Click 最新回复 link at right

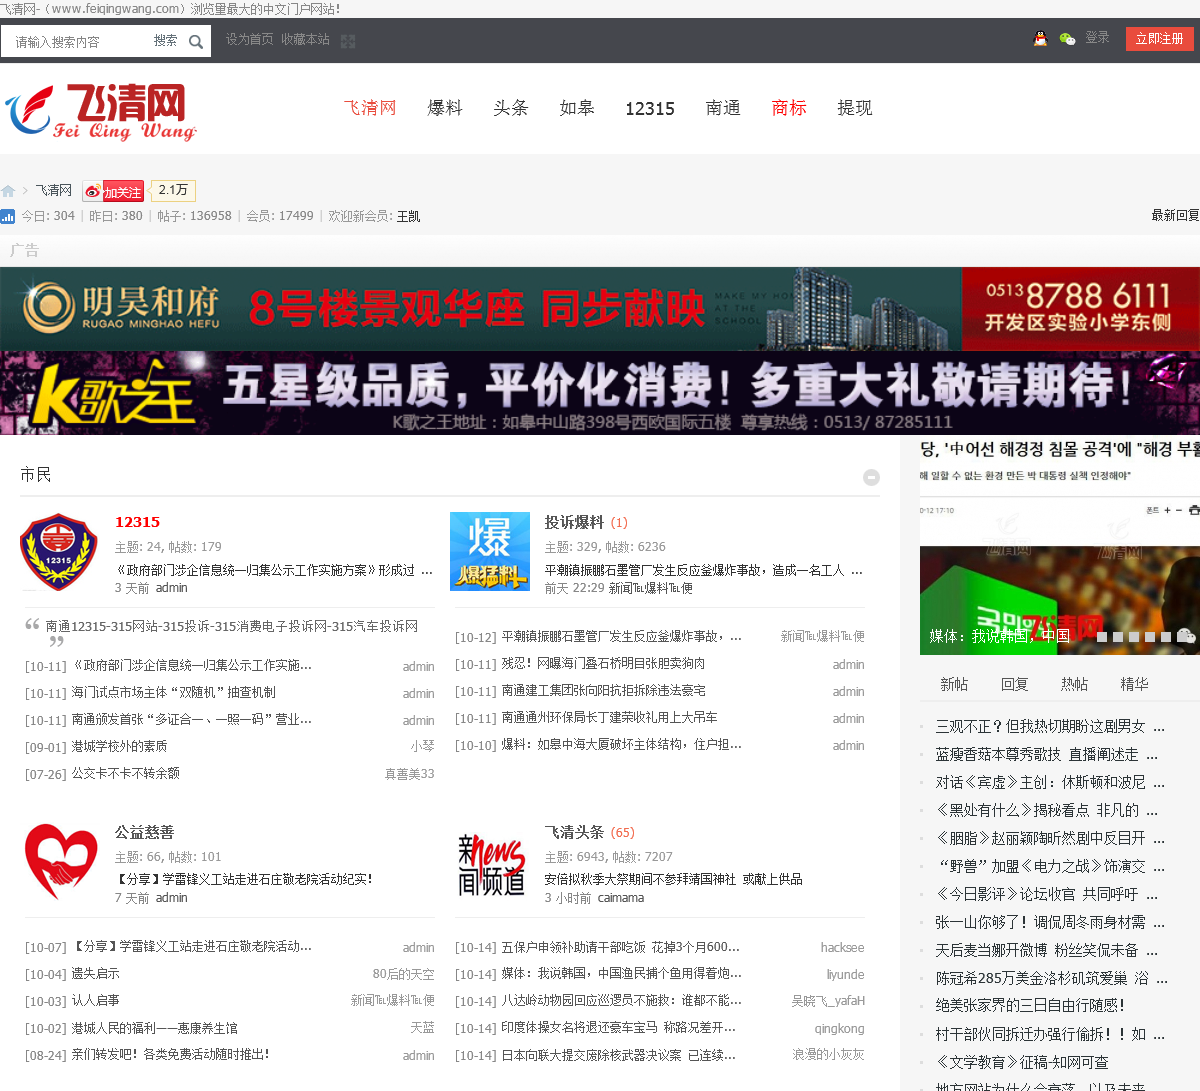(x=1175, y=216)
